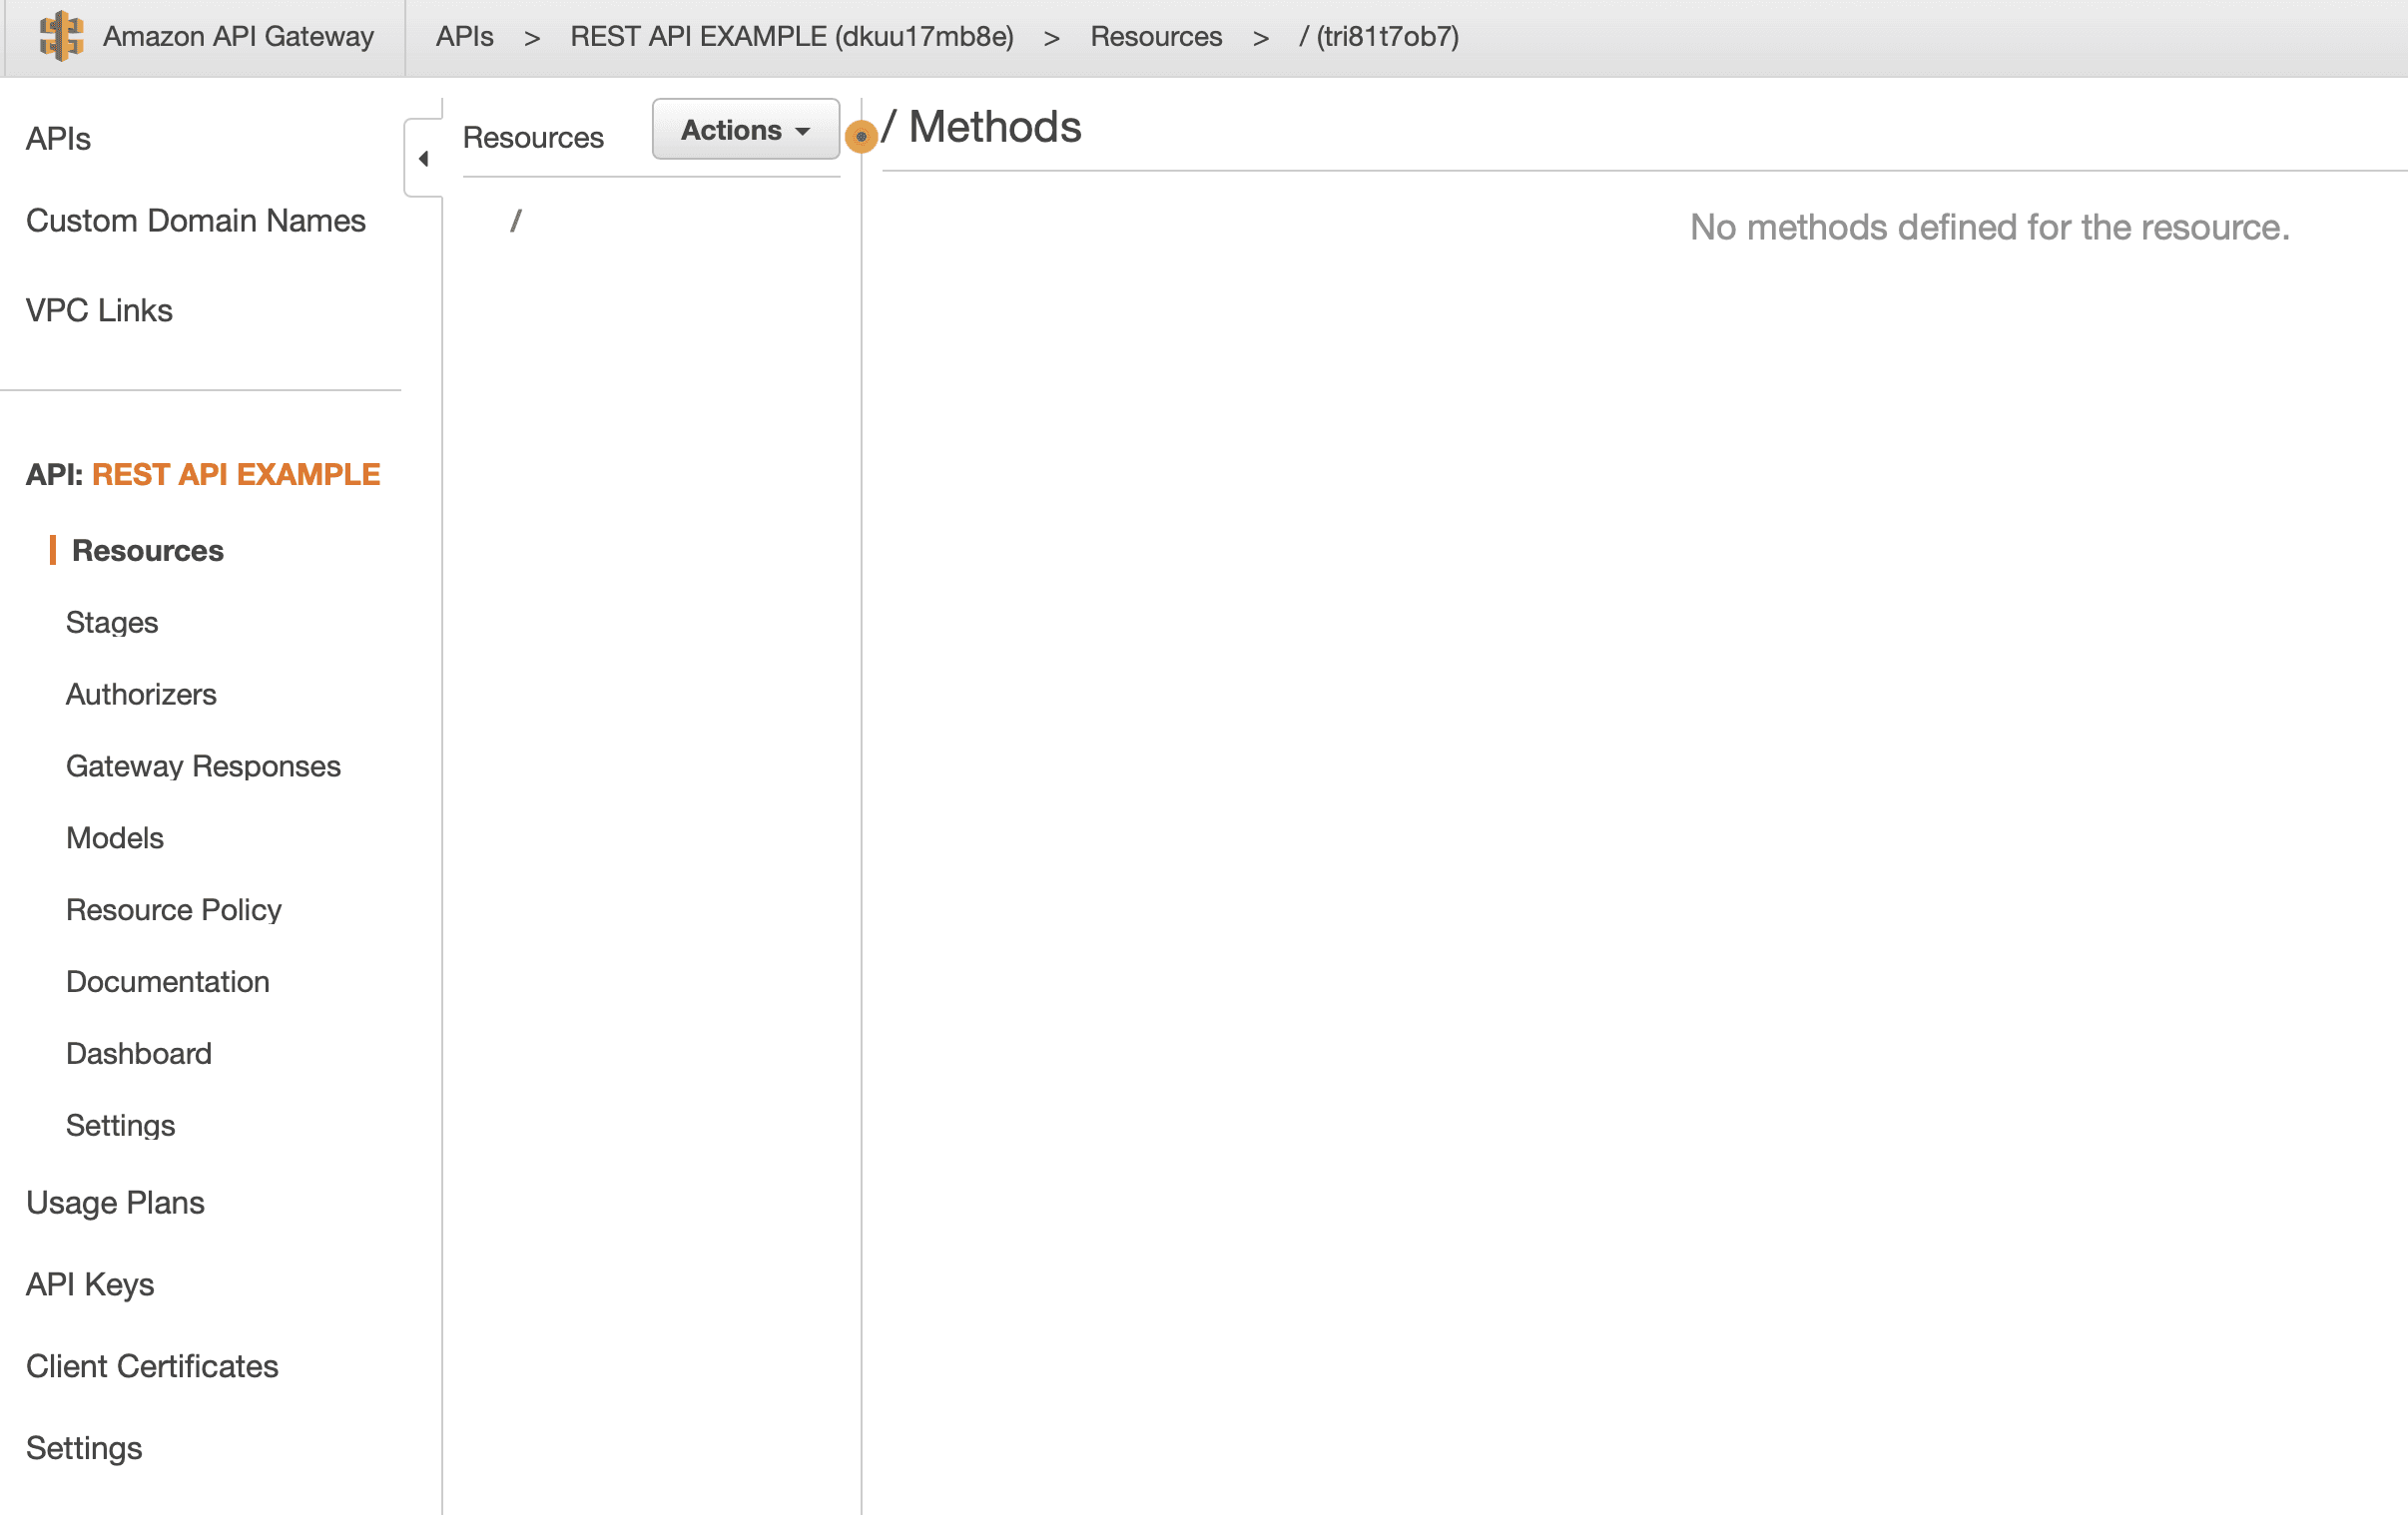Click the Amazon API Gateway logo icon

(x=61, y=36)
